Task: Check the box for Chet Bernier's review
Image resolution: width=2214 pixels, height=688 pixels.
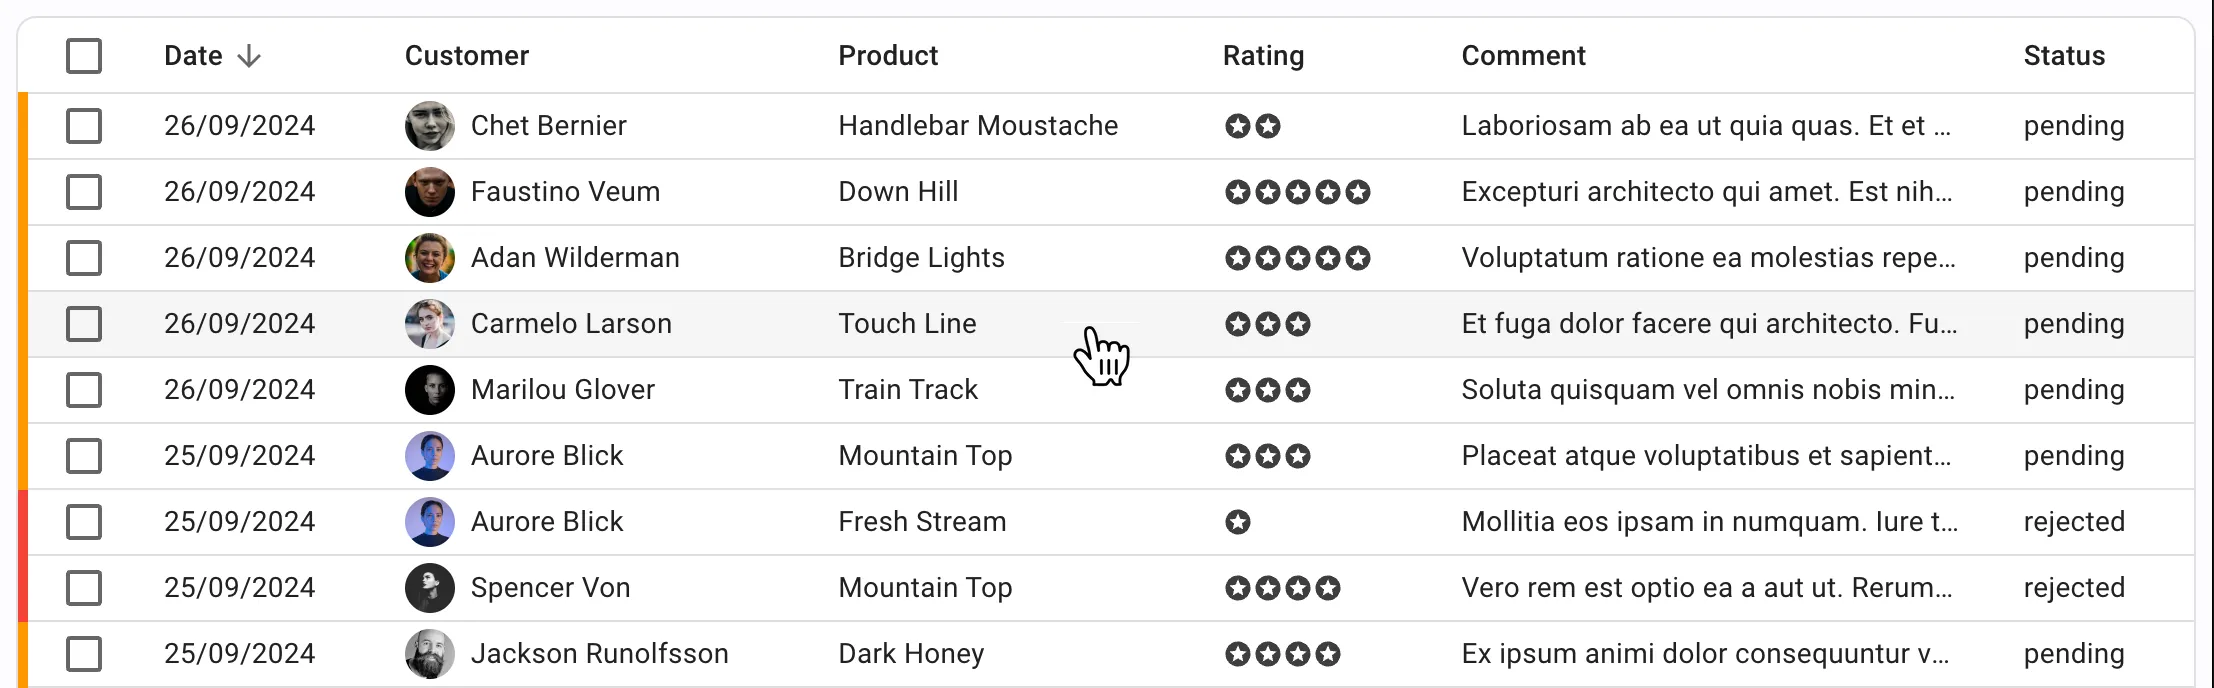Action: 84,126
